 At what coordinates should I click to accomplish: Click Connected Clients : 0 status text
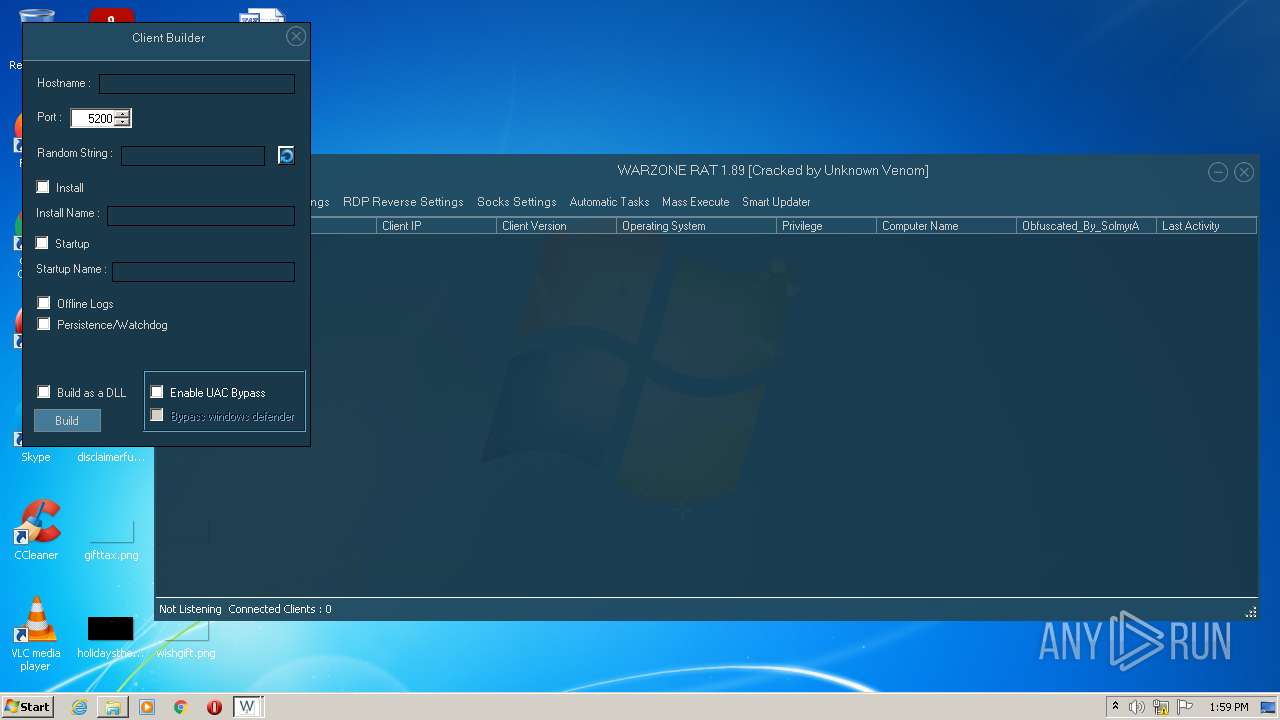[280, 609]
